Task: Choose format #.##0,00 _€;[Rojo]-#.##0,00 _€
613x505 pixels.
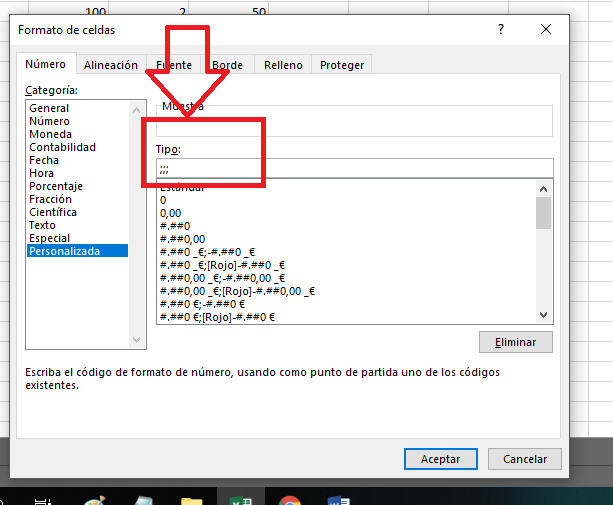Action: tap(346, 291)
